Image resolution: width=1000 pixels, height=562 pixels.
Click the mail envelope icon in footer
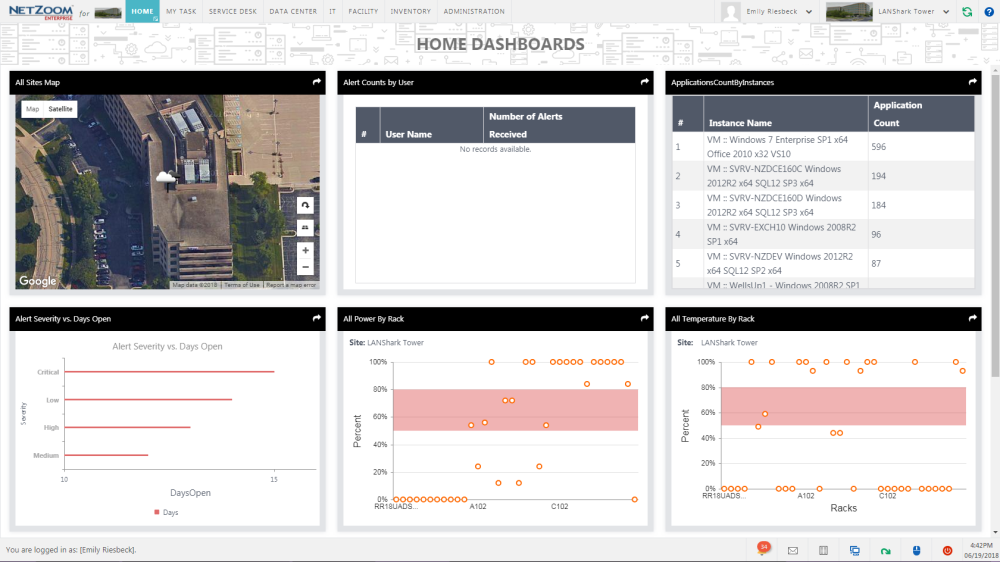[792, 550]
